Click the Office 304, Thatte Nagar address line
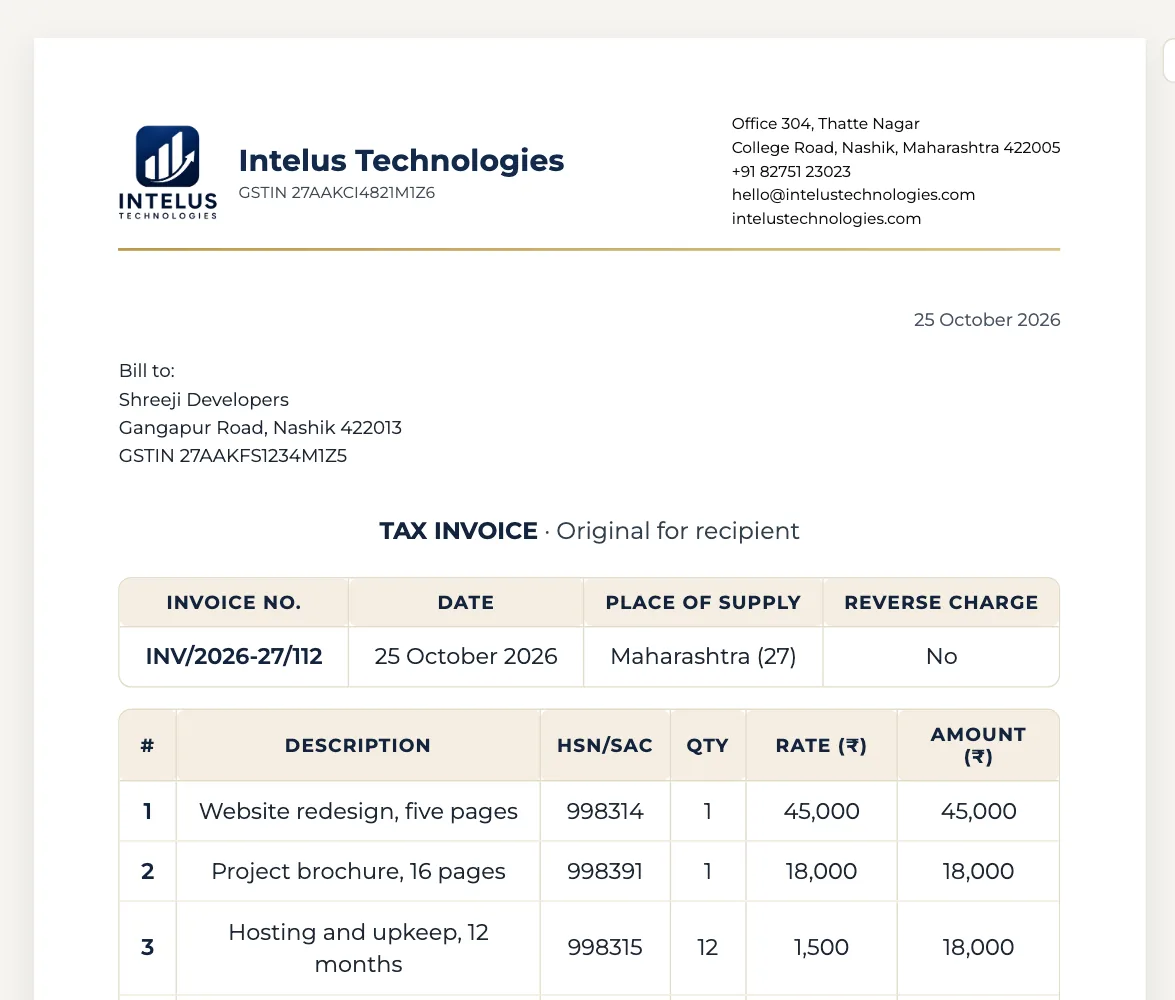Image resolution: width=1175 pixels, height=1000 pixels. (x=825, y=124)
